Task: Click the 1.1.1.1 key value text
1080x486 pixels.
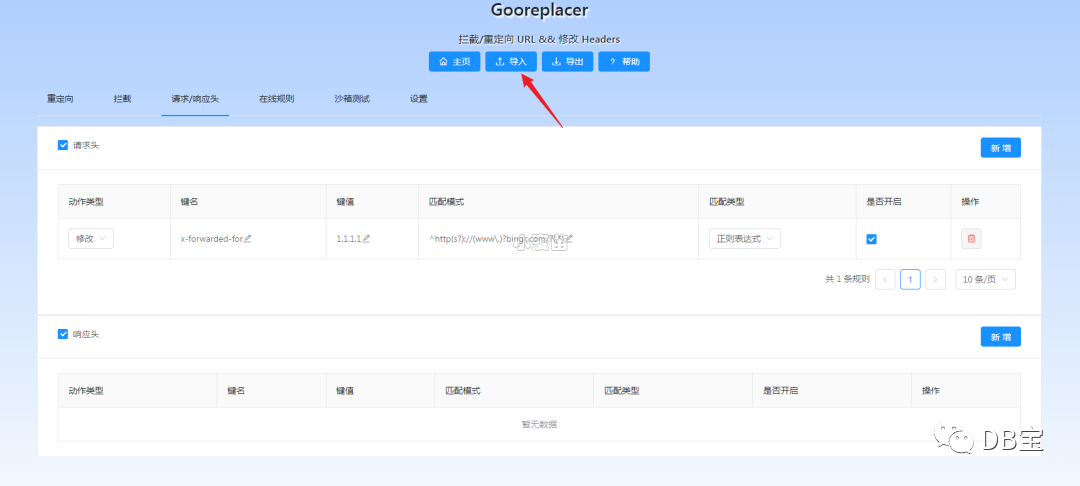Action: click(349, 239)
